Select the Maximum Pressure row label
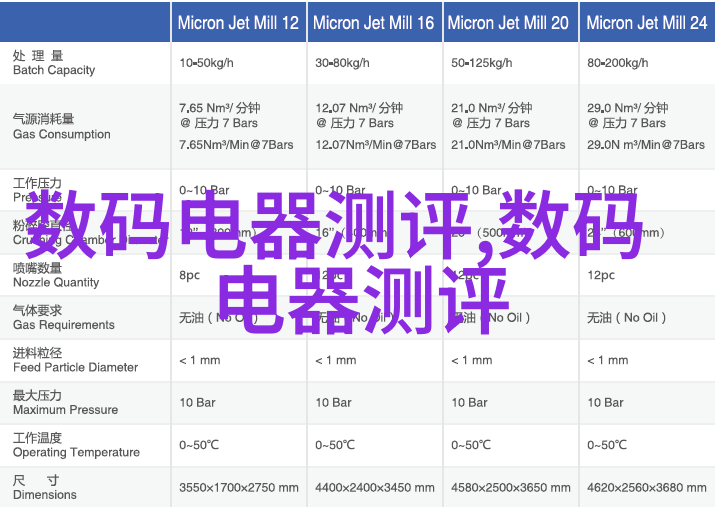This screenshot has width=722, height=507. (x=65, y=403)
